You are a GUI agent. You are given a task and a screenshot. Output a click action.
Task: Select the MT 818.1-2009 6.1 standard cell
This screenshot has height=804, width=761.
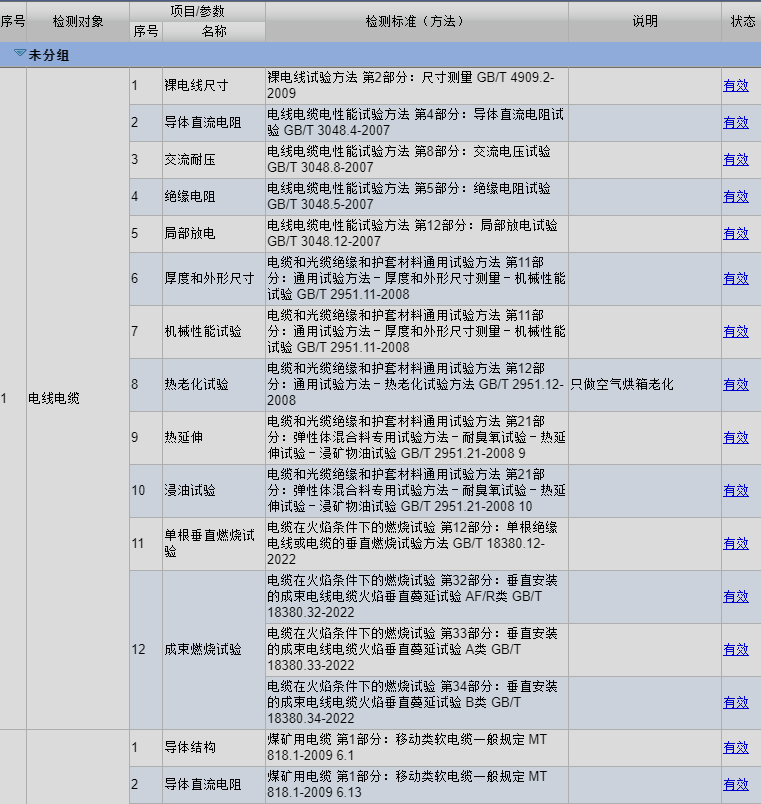coord(416,747)
